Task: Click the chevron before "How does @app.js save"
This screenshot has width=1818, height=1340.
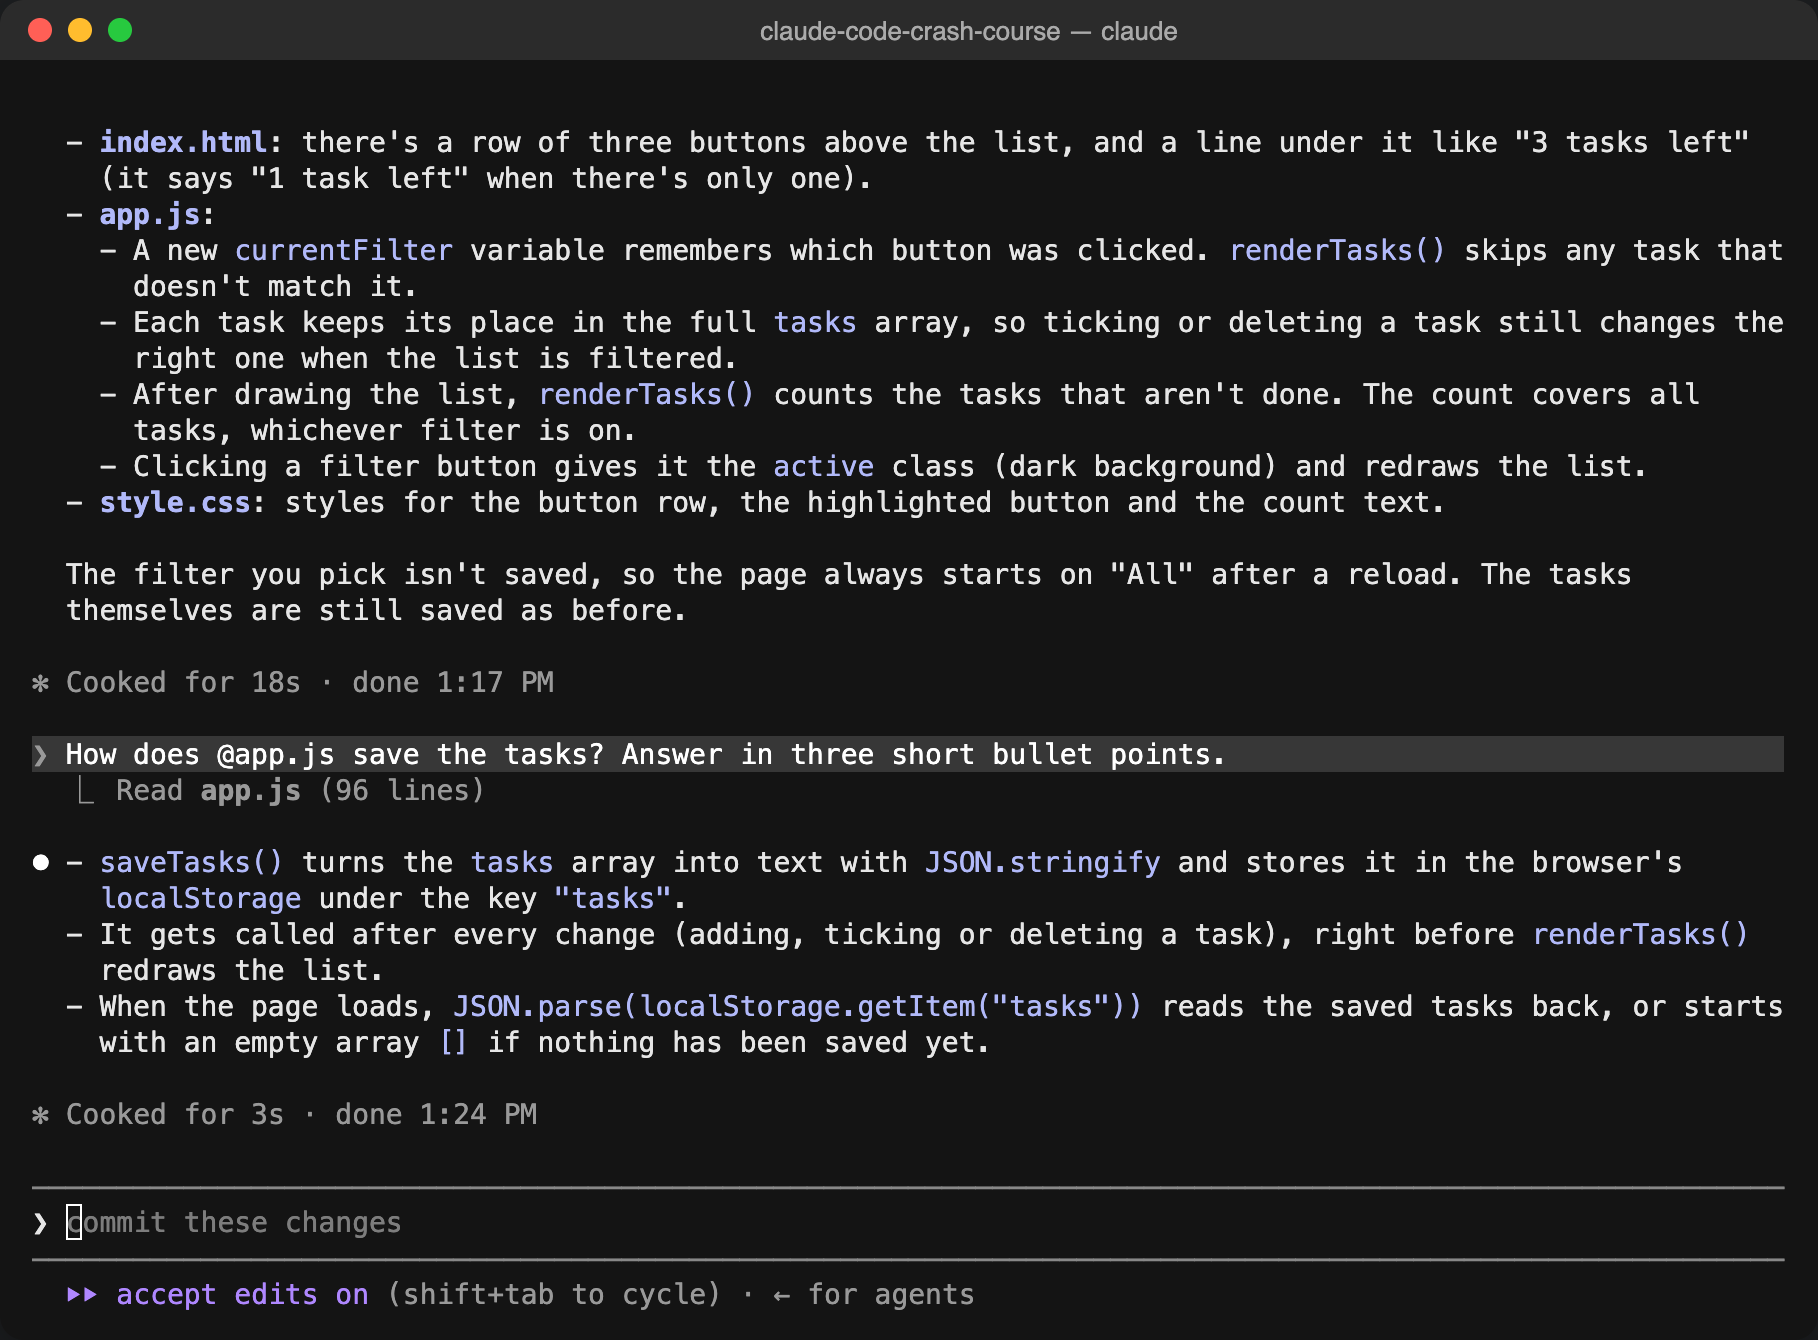Action: (40, 755)
